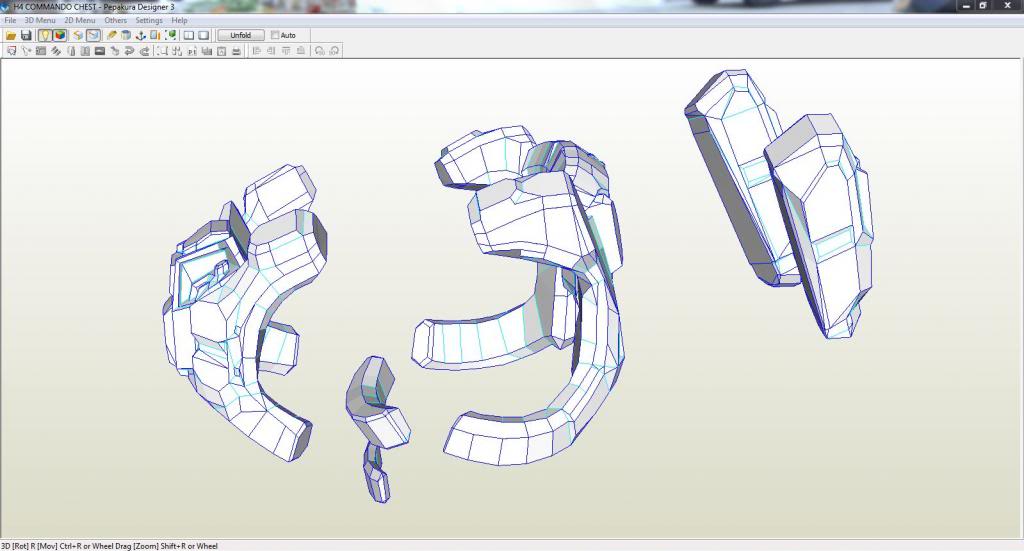Click the undo arrow icon

point(129,51)
